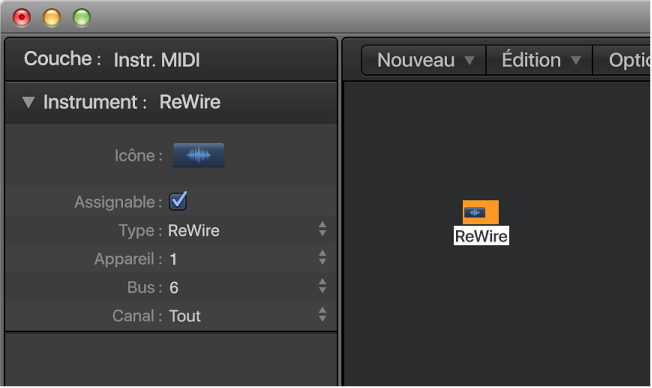The image size is (652, 388).
Task: Uncheck the Assignable checkbox
Action: coord(178,202)
